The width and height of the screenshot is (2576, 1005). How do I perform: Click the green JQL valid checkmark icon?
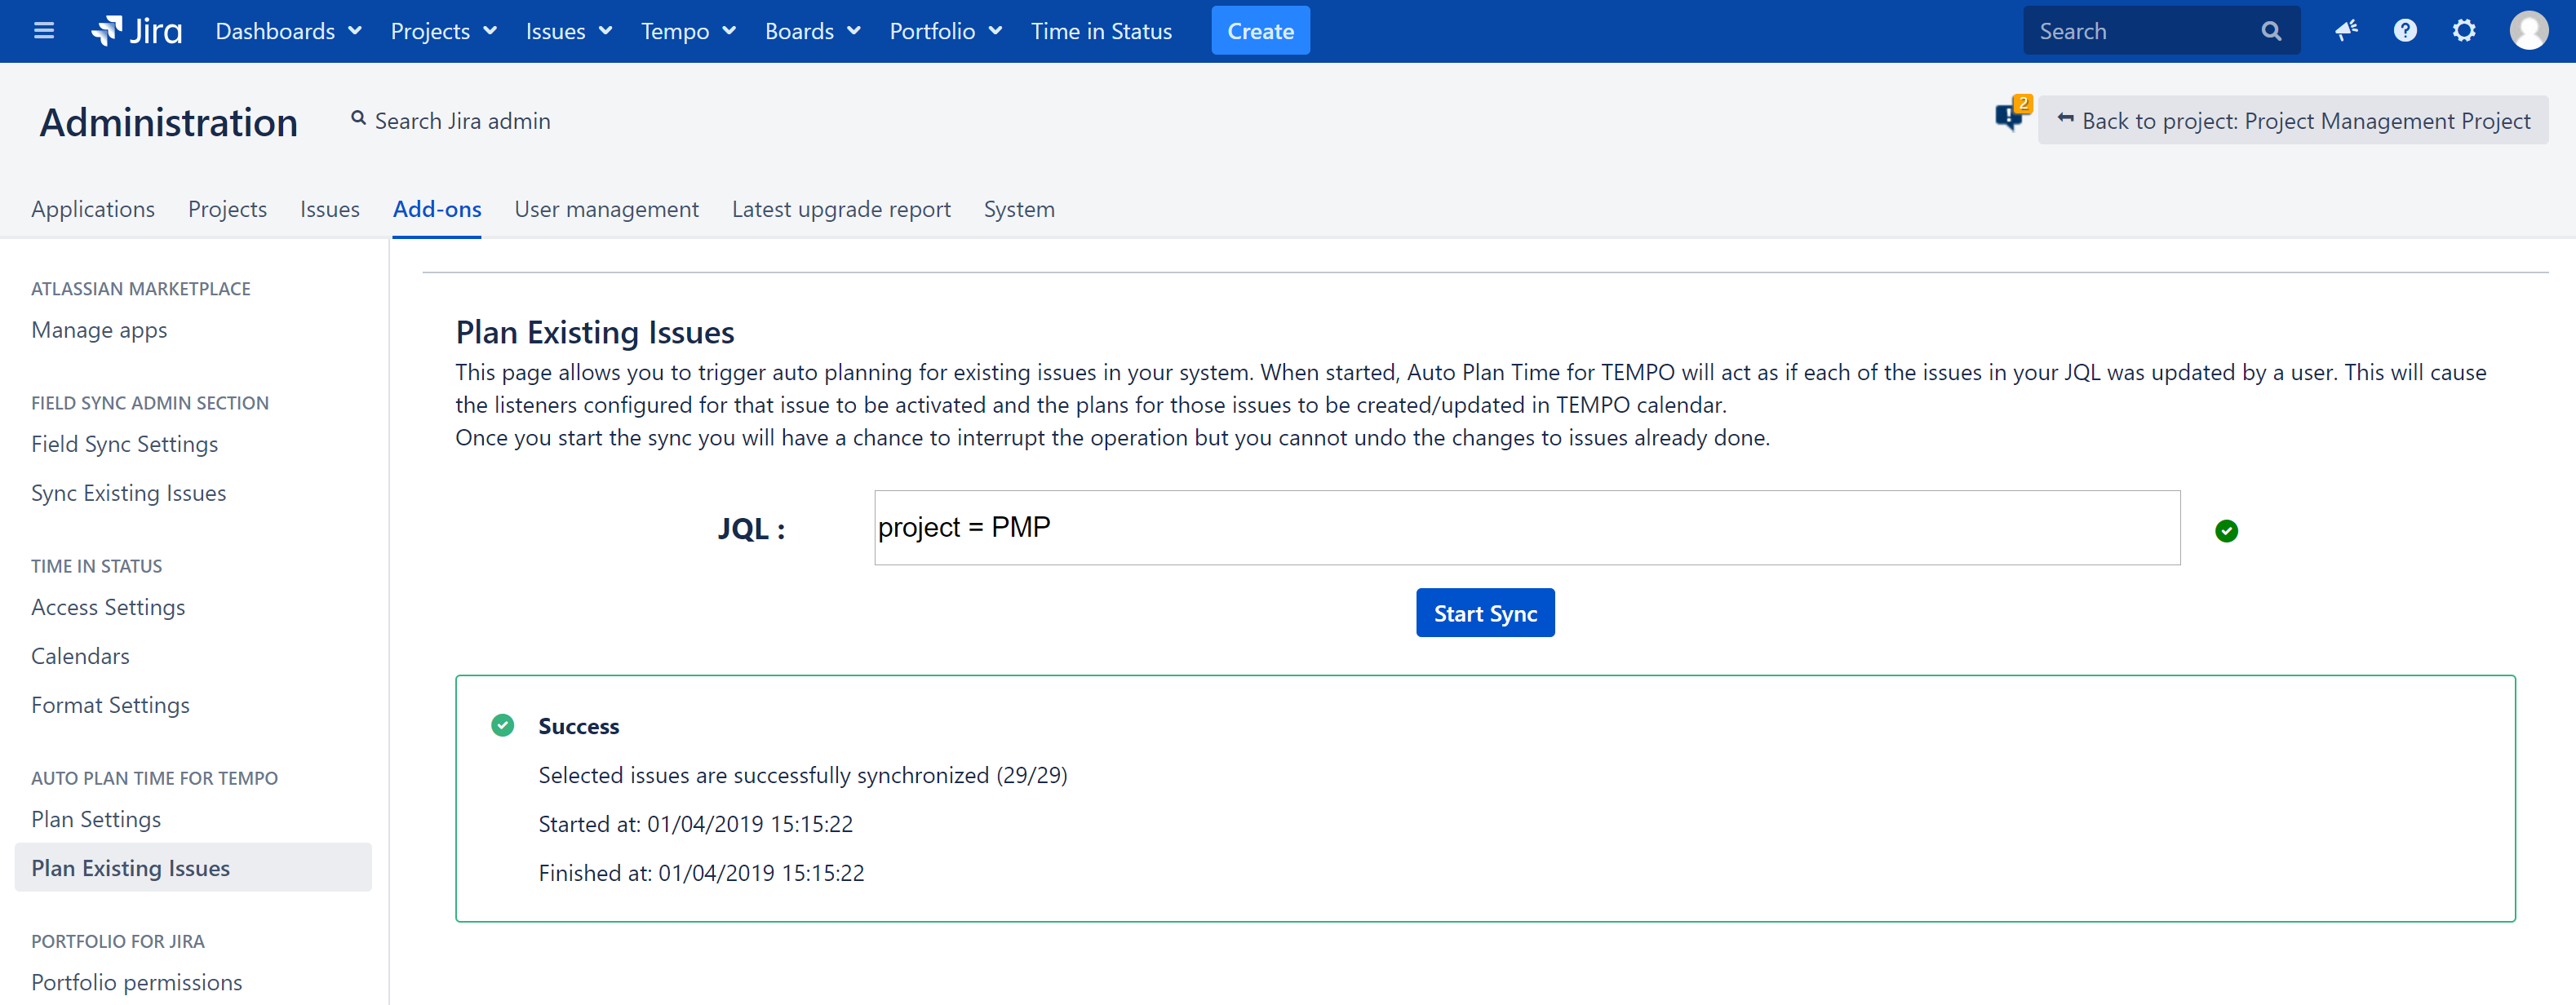tap(2226, 530)
